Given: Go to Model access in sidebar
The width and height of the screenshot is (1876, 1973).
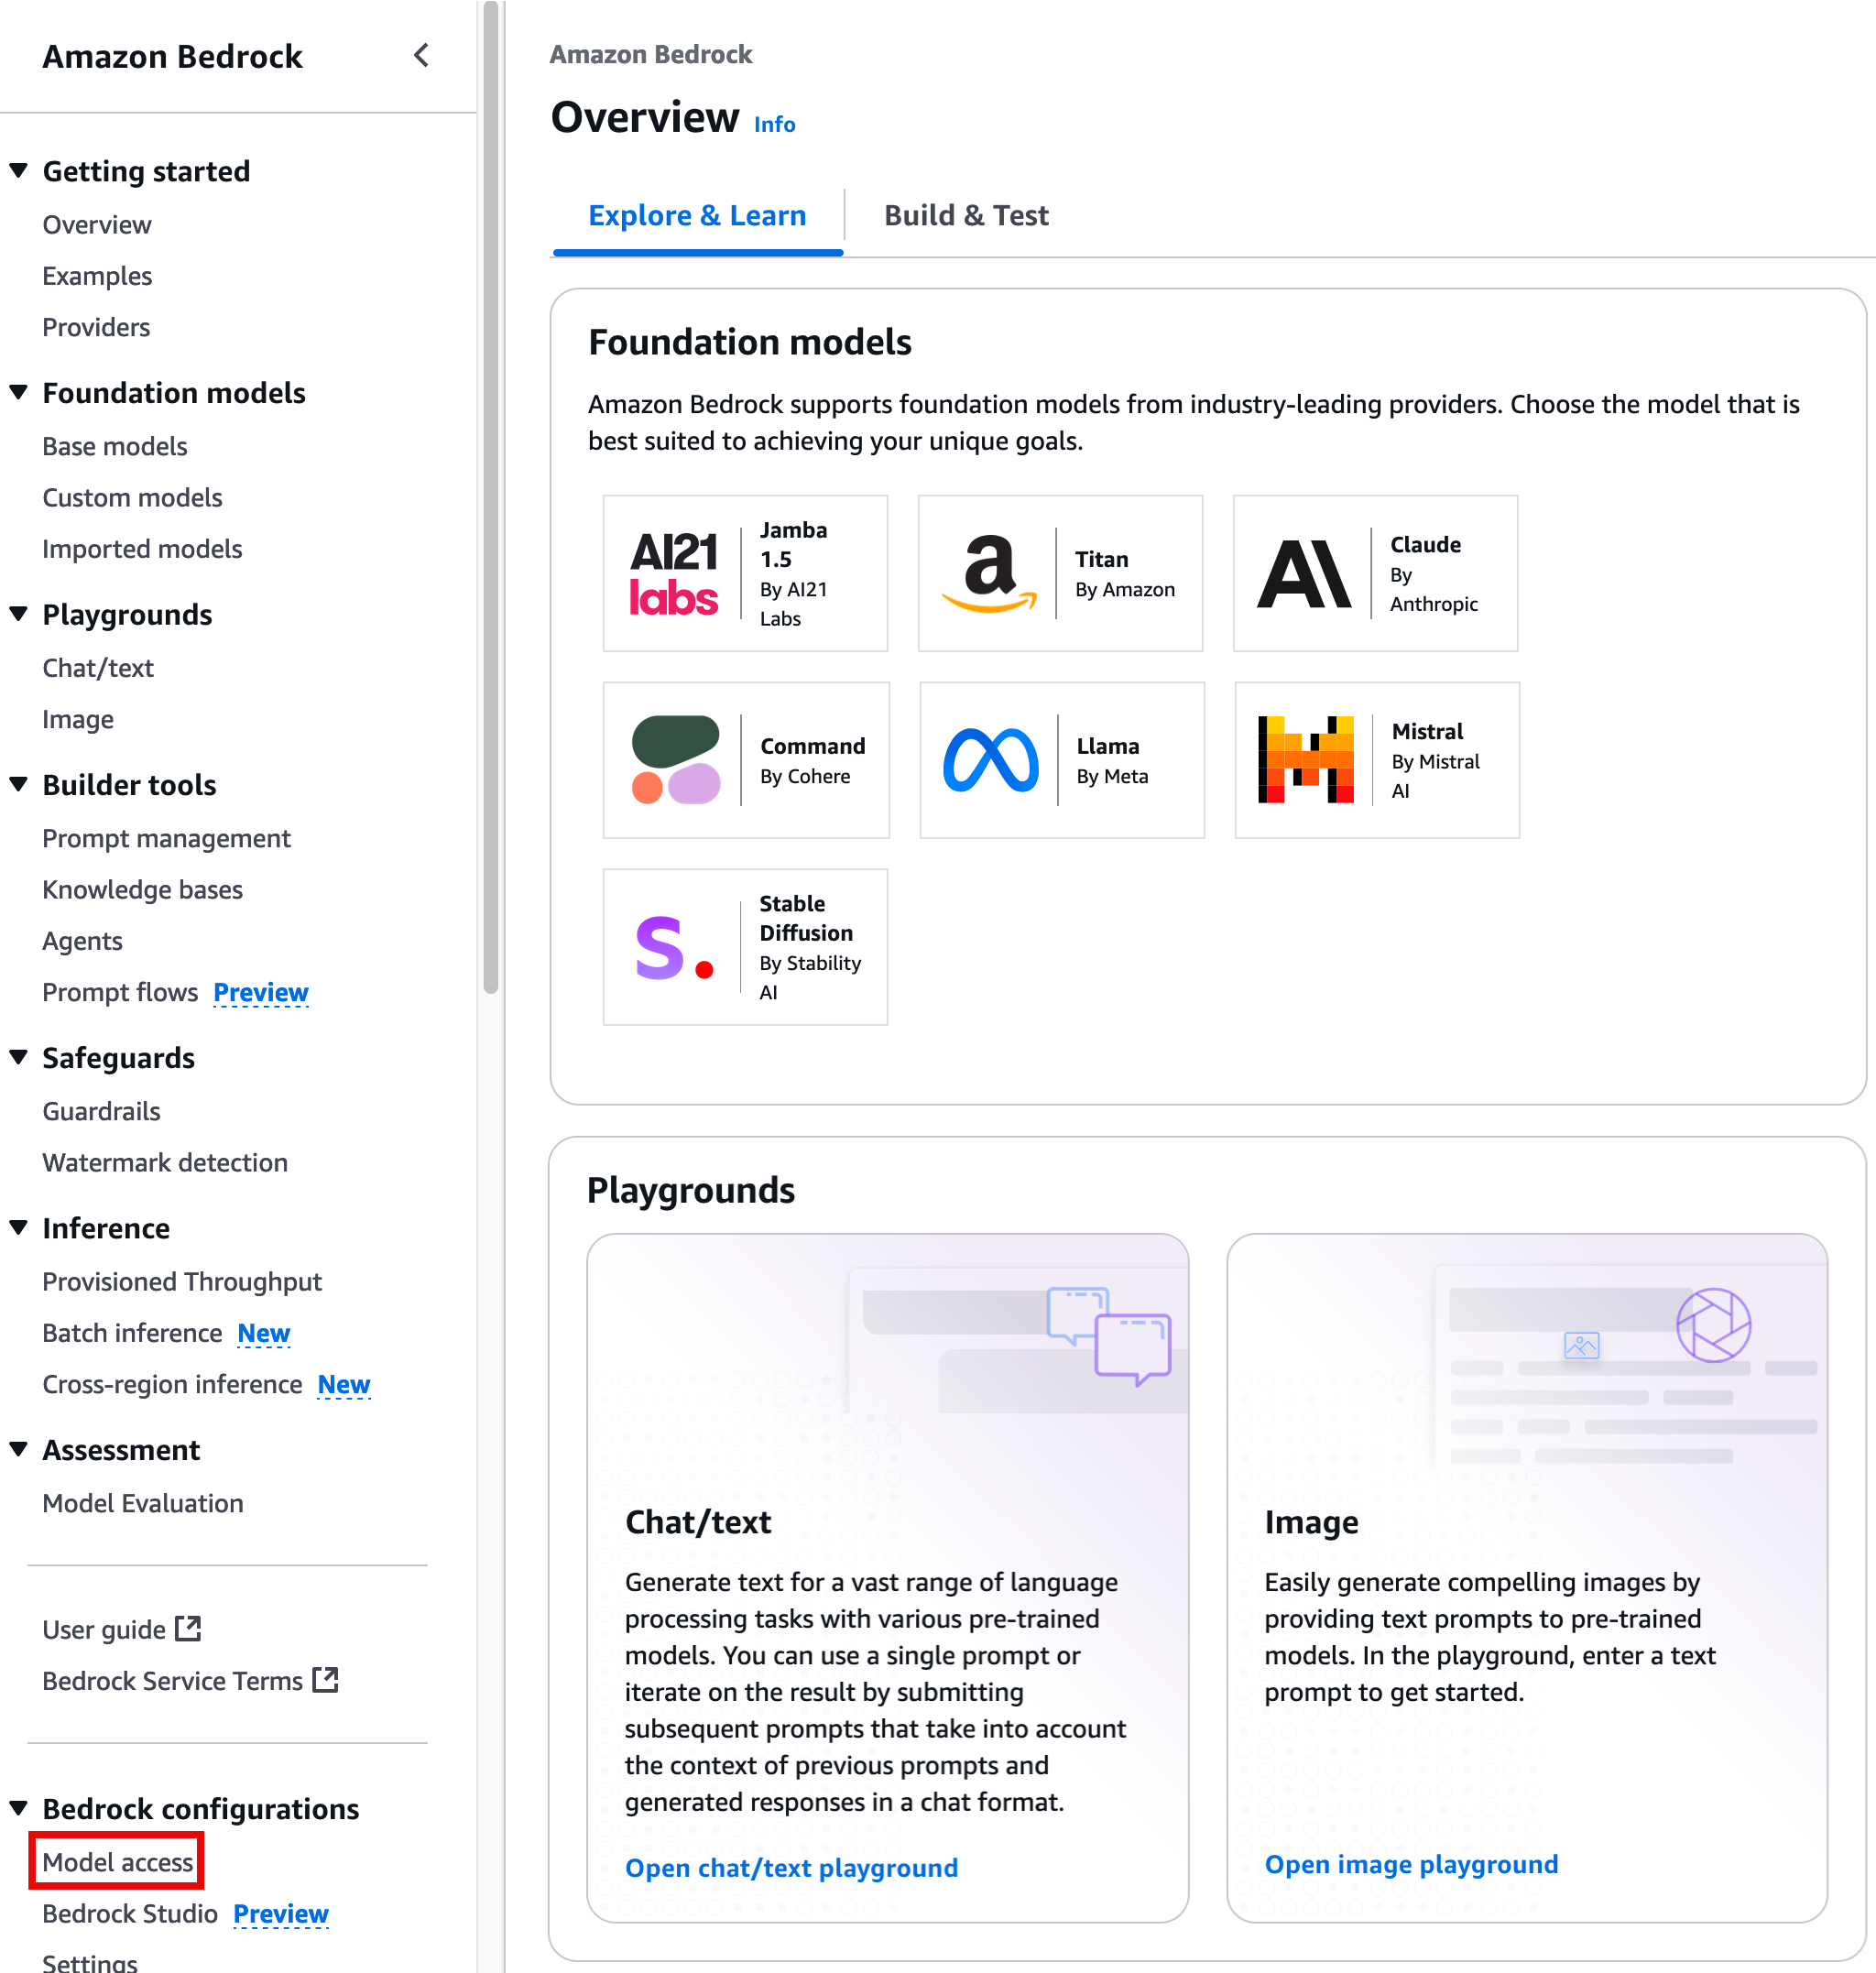Looking at the screenshot, I should (x=117, y=1861).
